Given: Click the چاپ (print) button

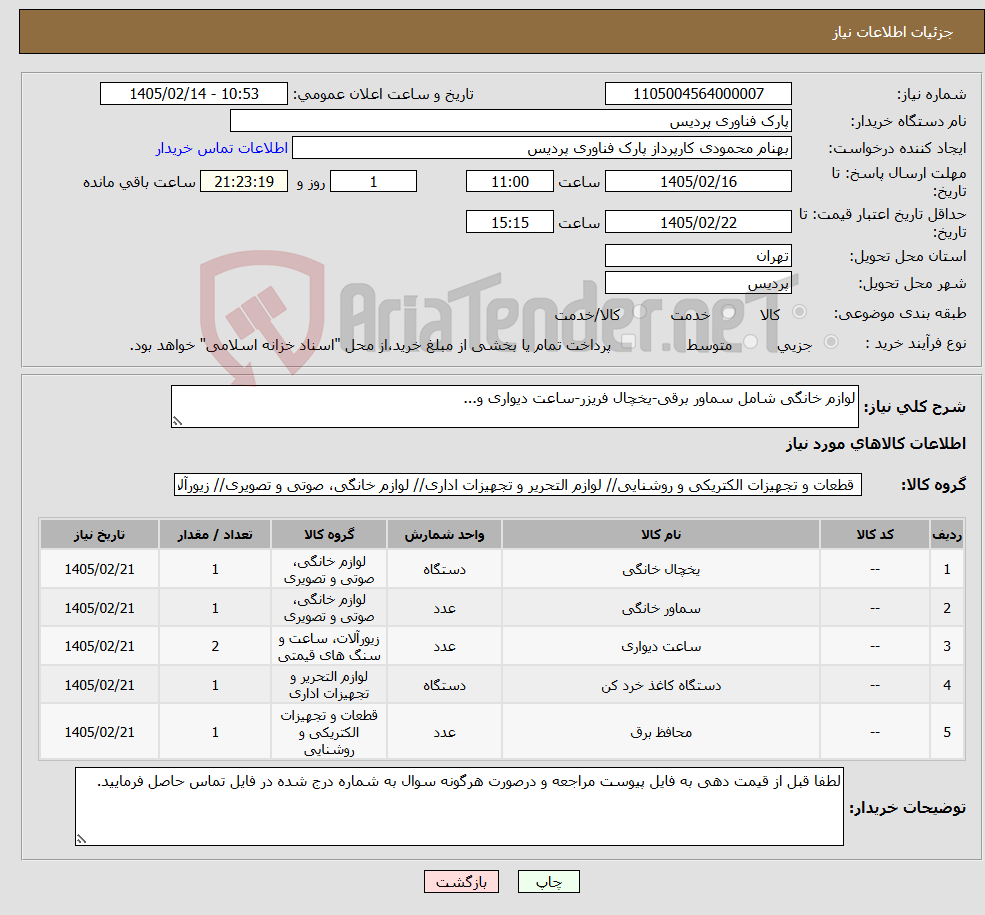Looking at the screenshot, I should pos(548,882).
